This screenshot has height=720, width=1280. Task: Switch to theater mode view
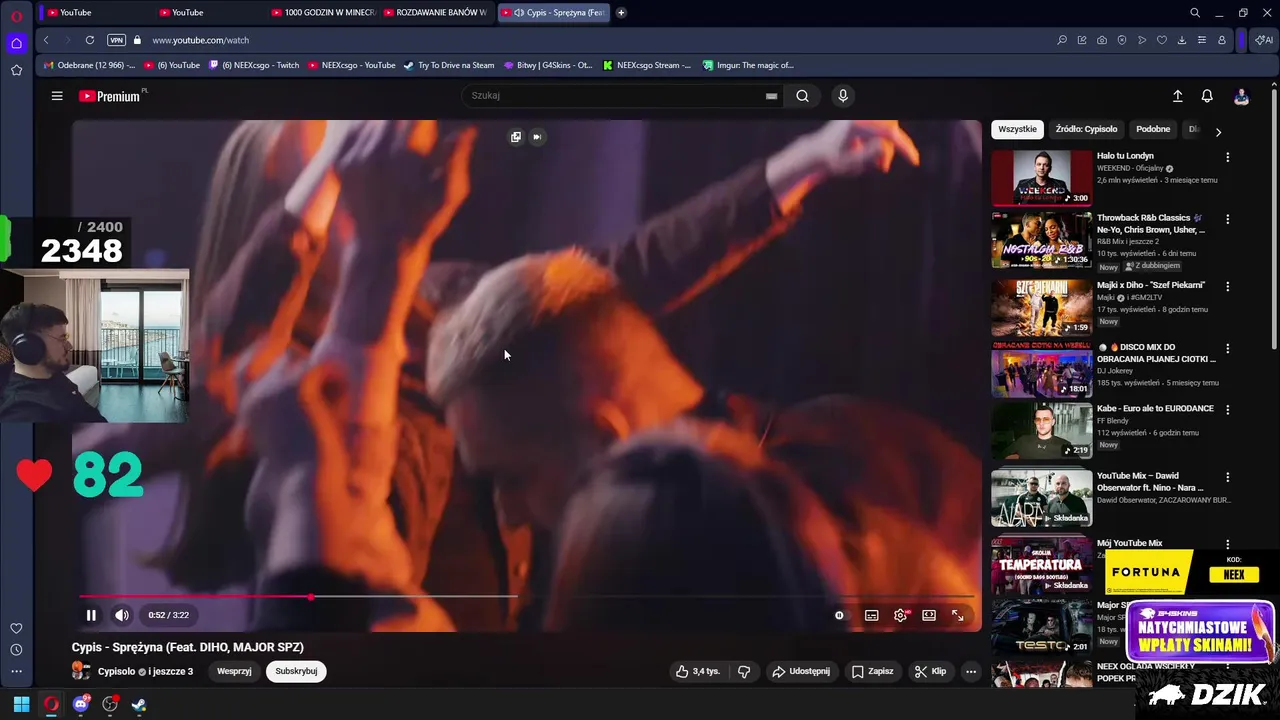pyautogui.click(x=929, y=615)
